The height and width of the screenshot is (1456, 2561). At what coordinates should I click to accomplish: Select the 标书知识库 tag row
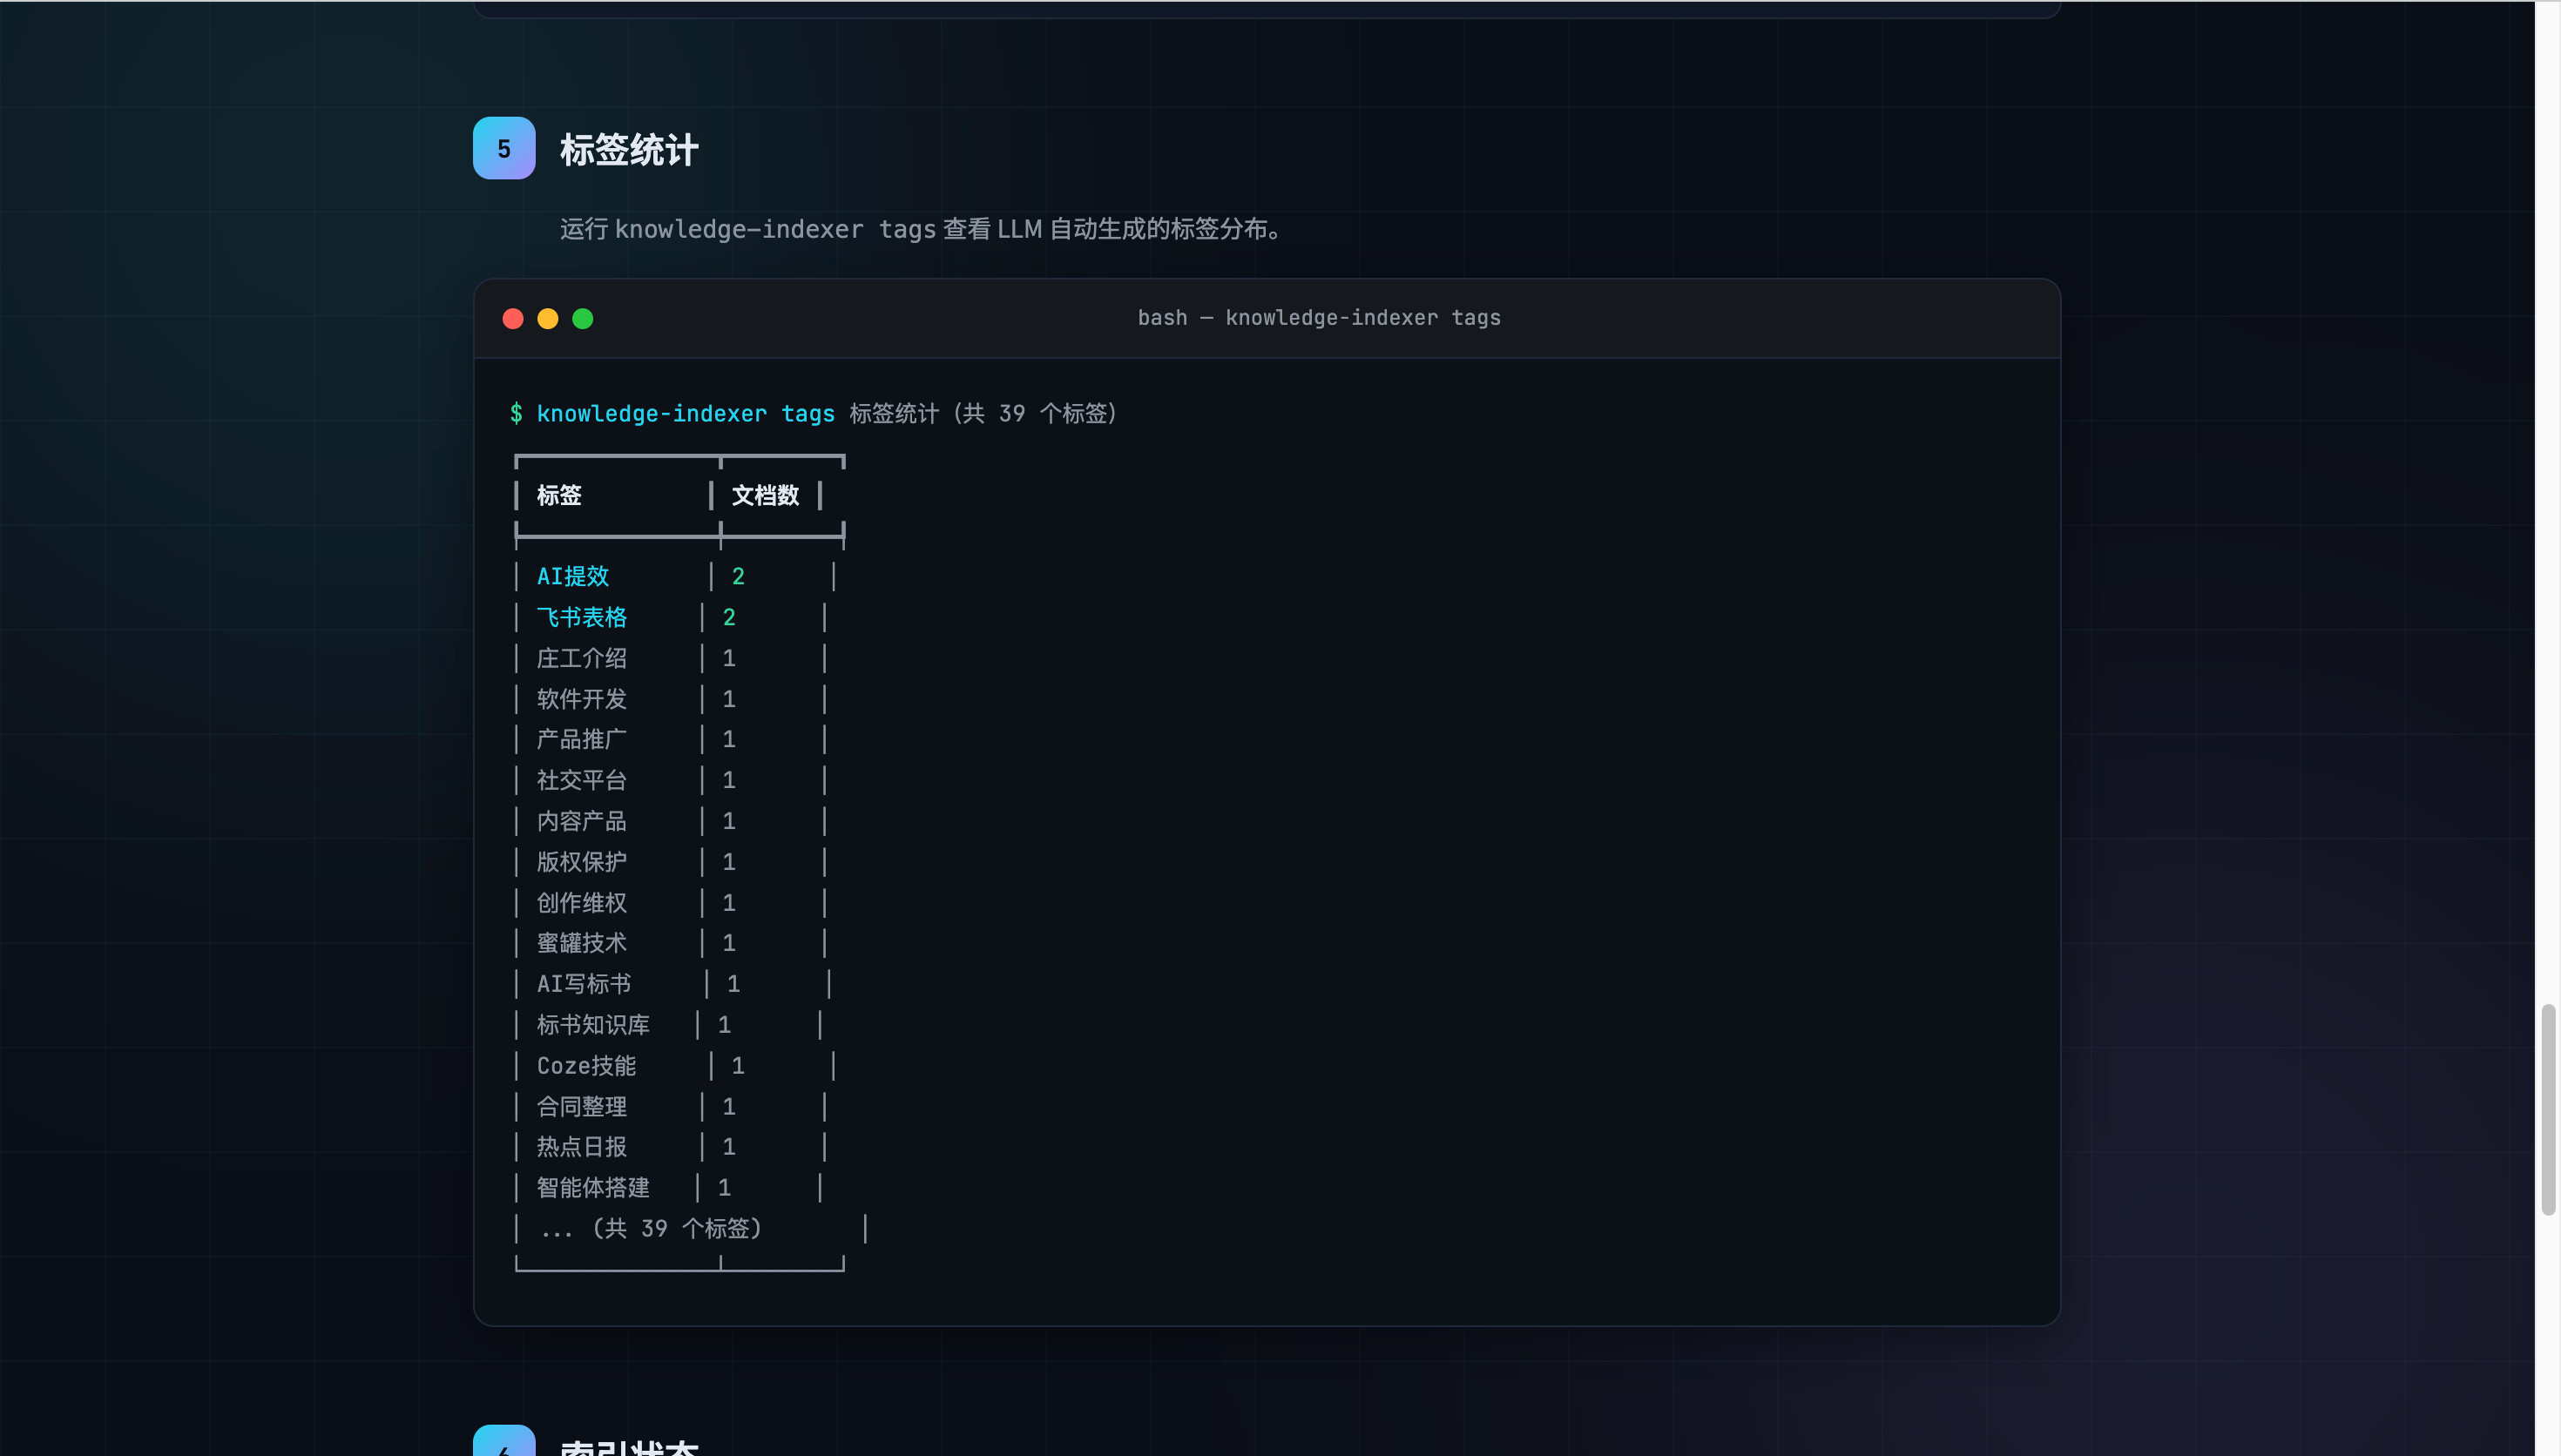pyautogui.click(x=593, y=1025)
